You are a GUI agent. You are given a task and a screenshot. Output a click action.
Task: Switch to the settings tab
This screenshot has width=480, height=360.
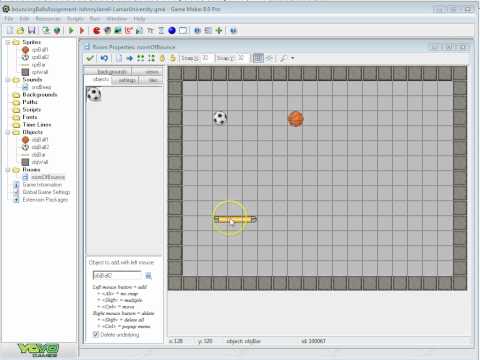click(125, 80)
